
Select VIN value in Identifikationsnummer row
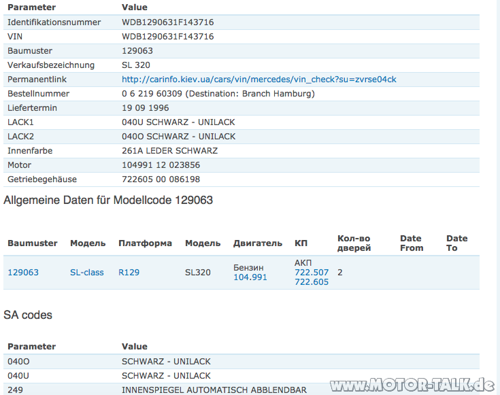click(168, 22)
